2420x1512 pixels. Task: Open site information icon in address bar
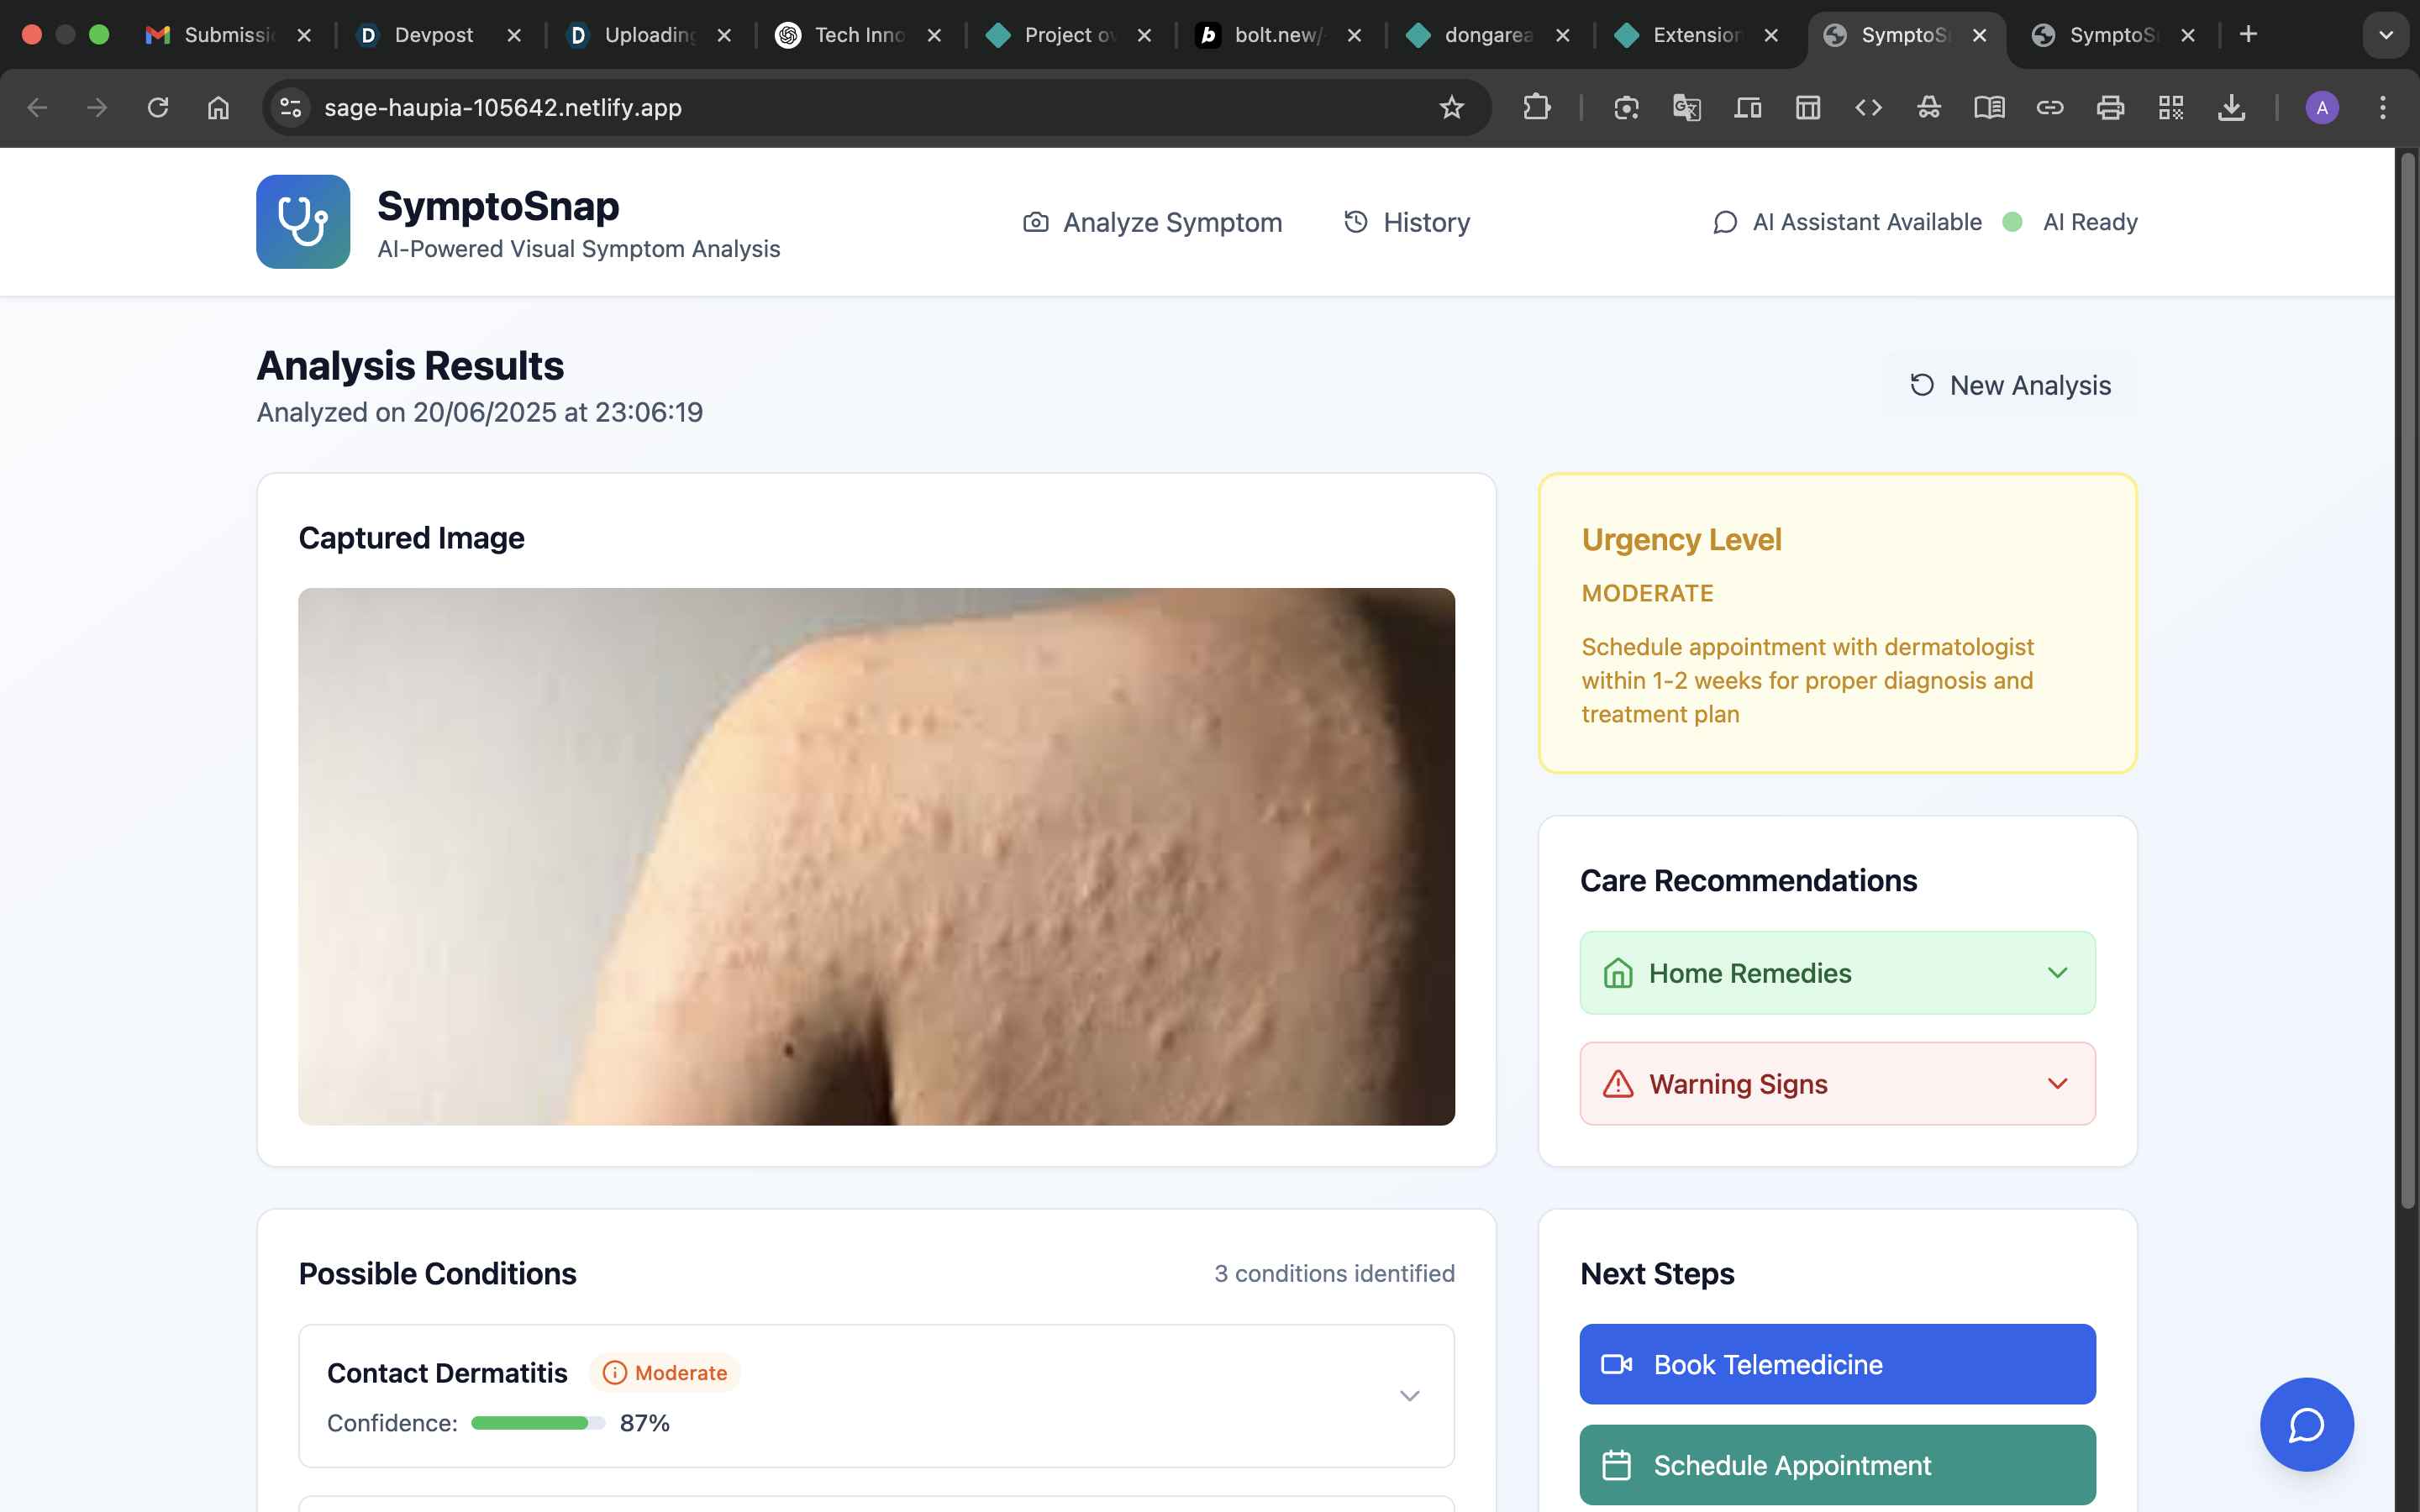click(291, 107)
